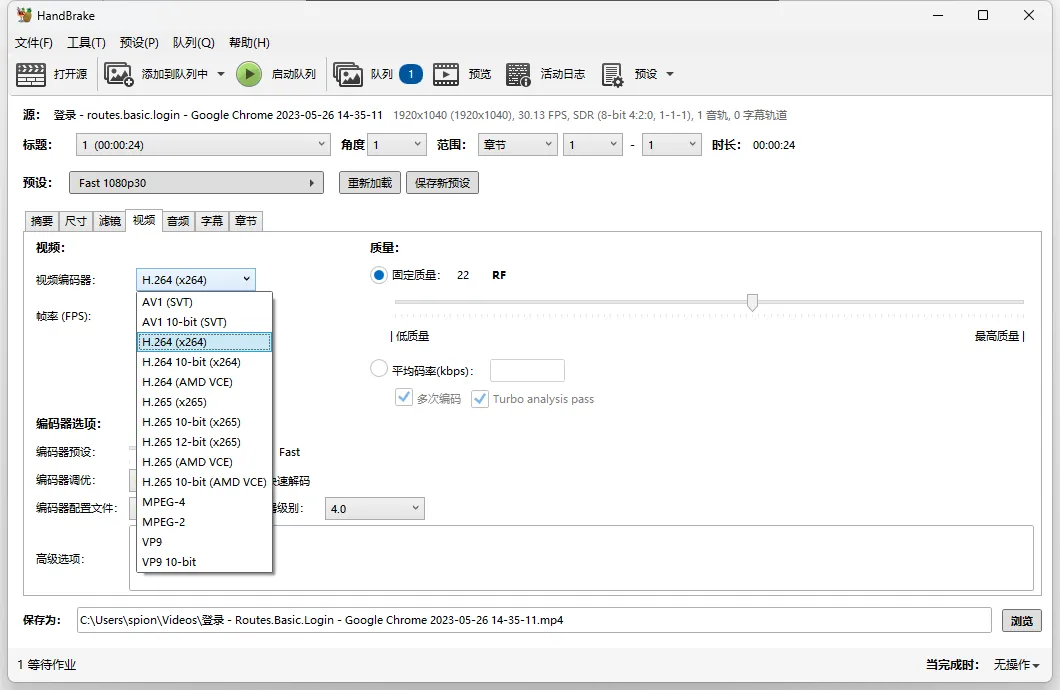Click the Presets list gear icon
This screenshot has height=690, width=1060.
612,74
